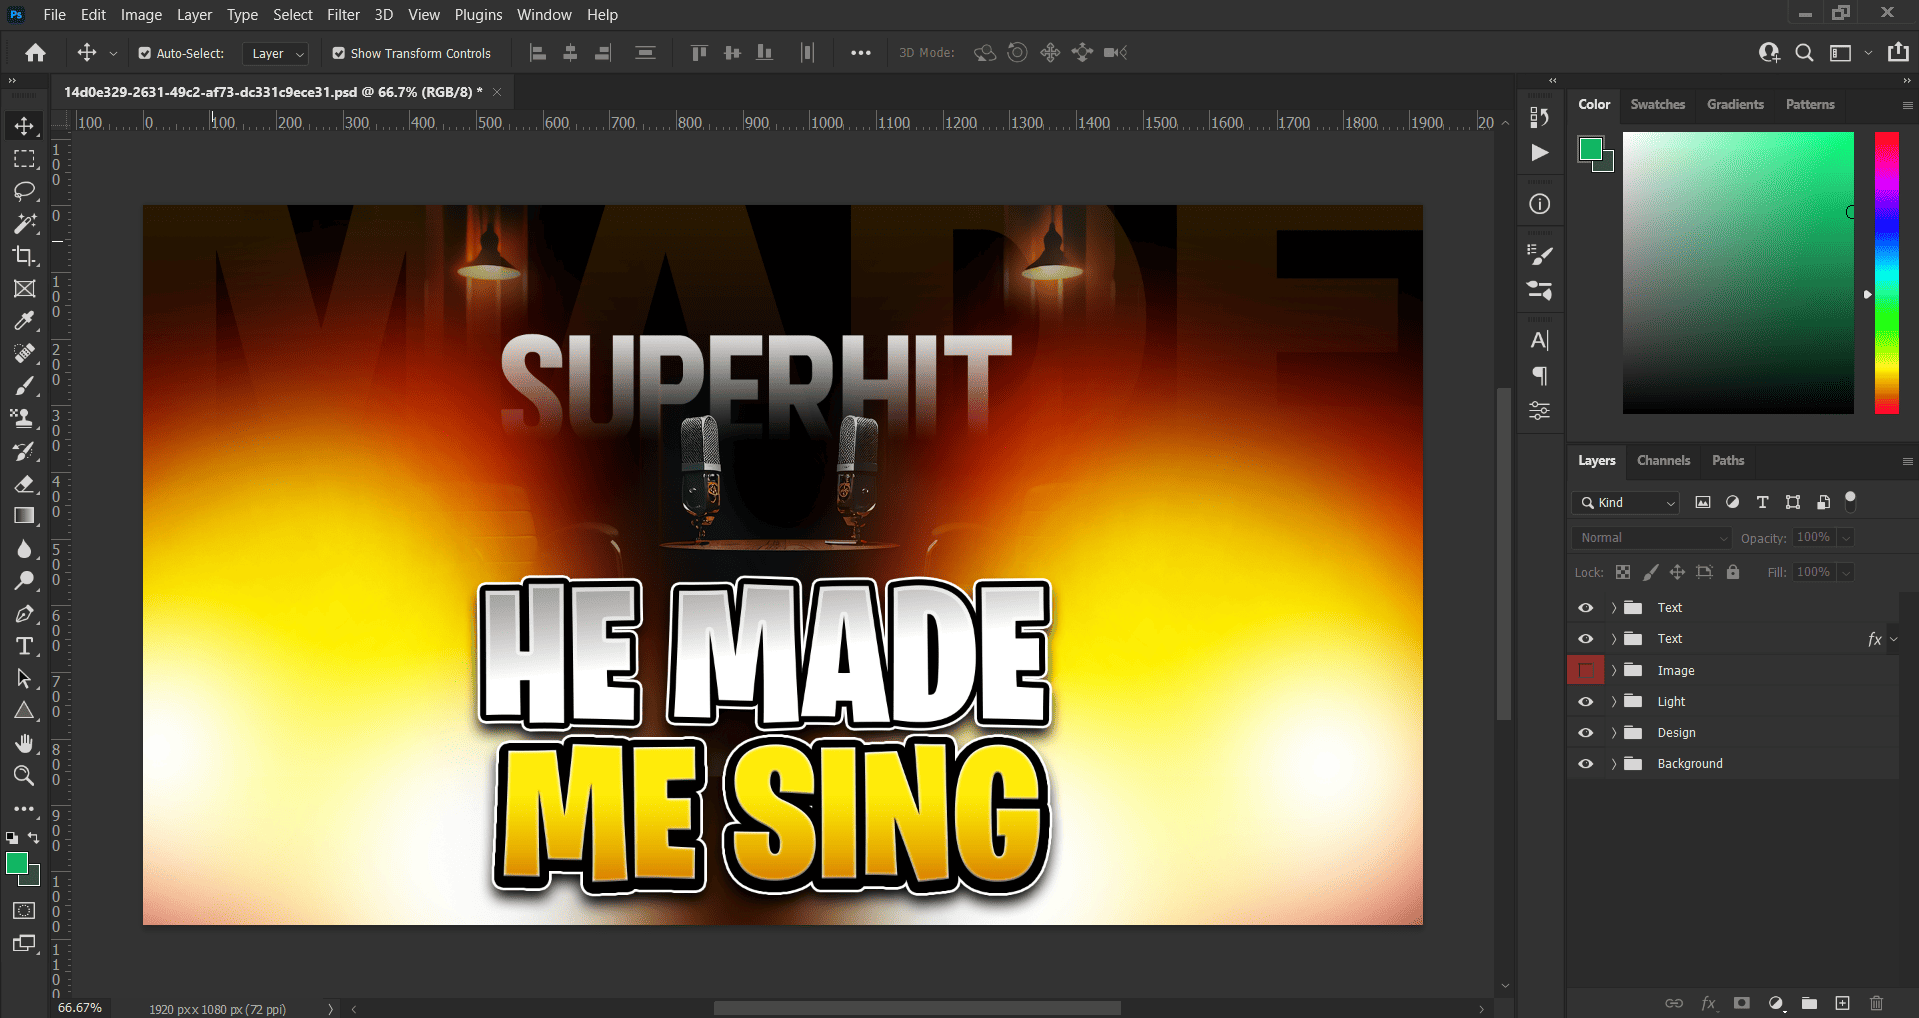Open the blend mode Normal dropdown
Image resolution: width=1919 pixels, height=1018 pixels.
[x=1651, y=538]
